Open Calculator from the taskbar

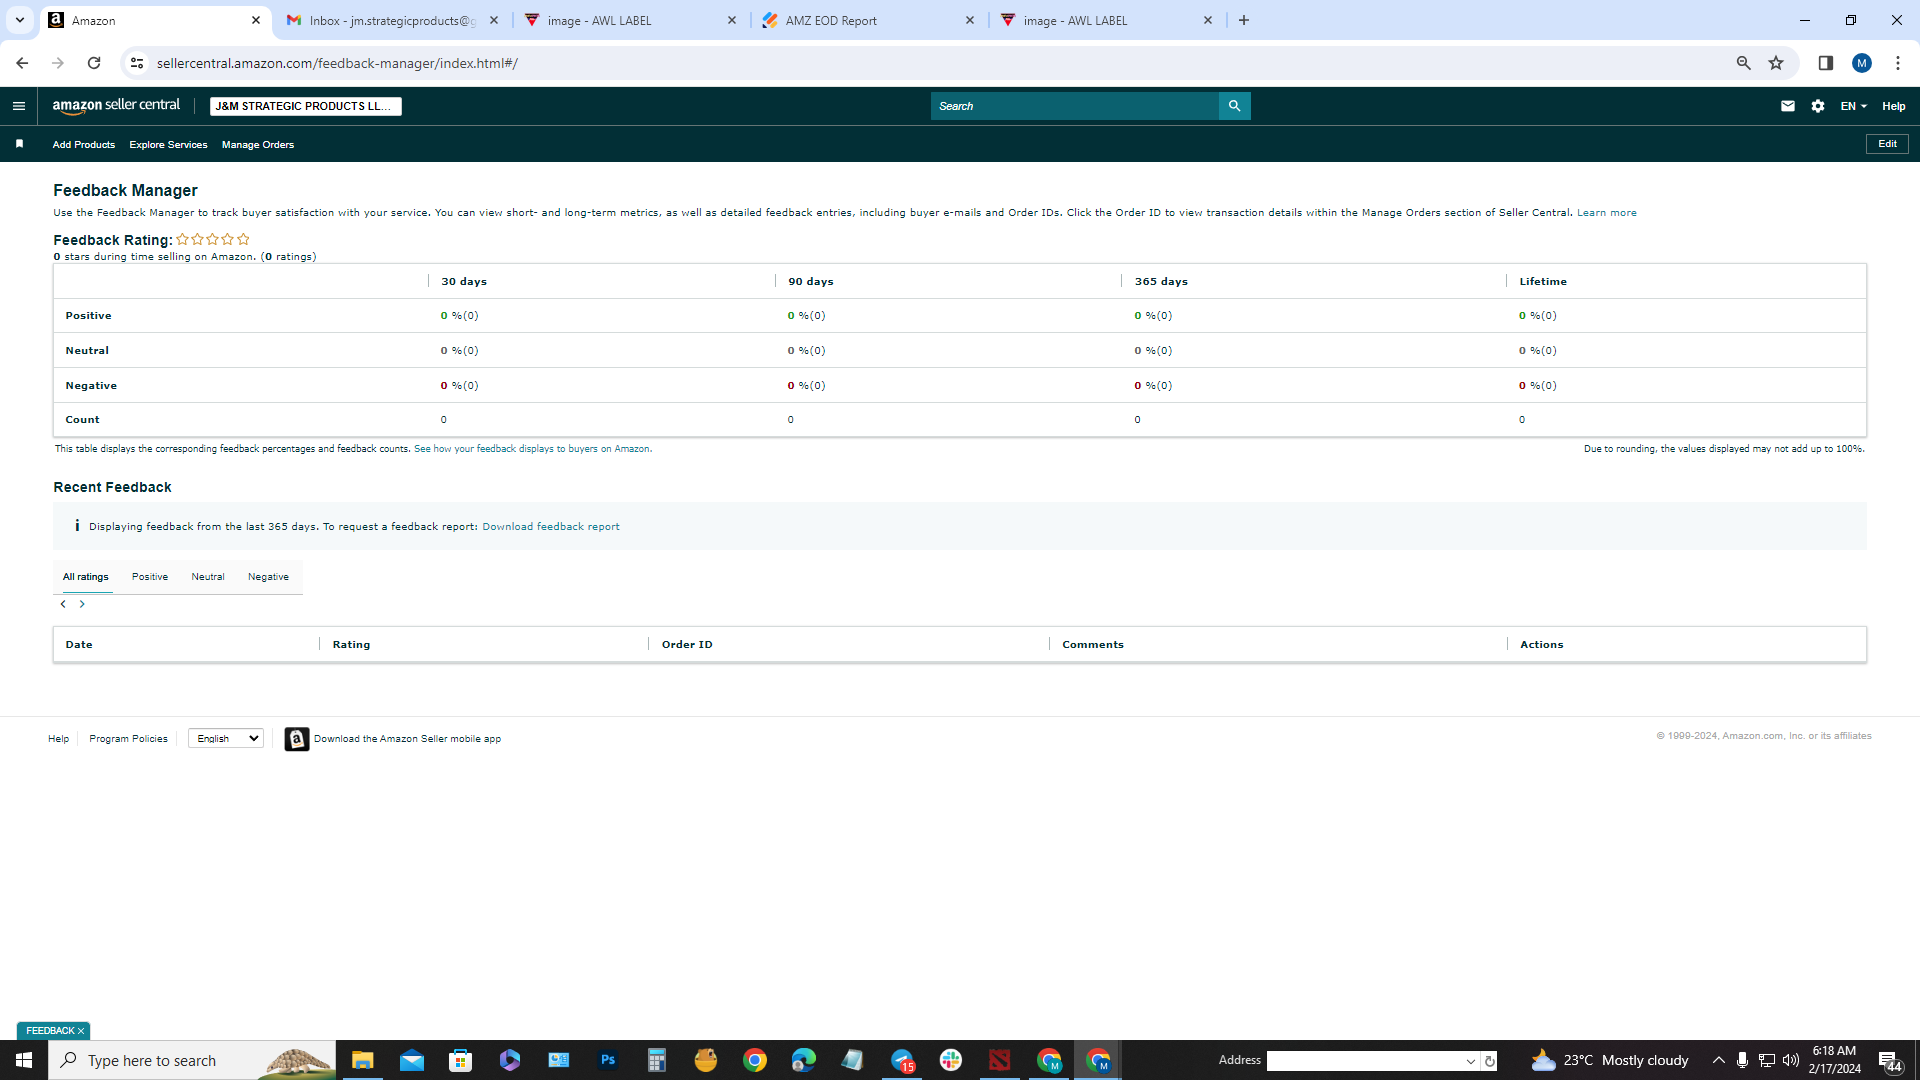tap(657, 1060)
